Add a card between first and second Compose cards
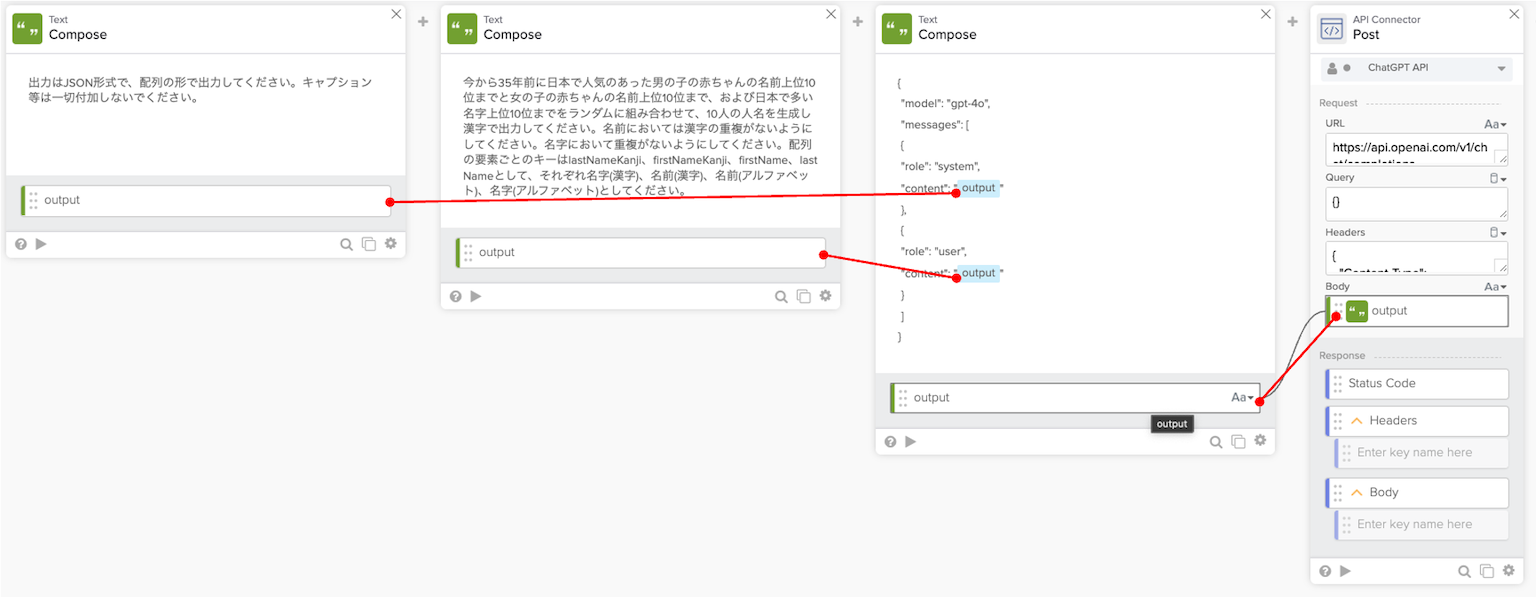1536x597 pixels. pyautogui.click(x=423, y=21)
